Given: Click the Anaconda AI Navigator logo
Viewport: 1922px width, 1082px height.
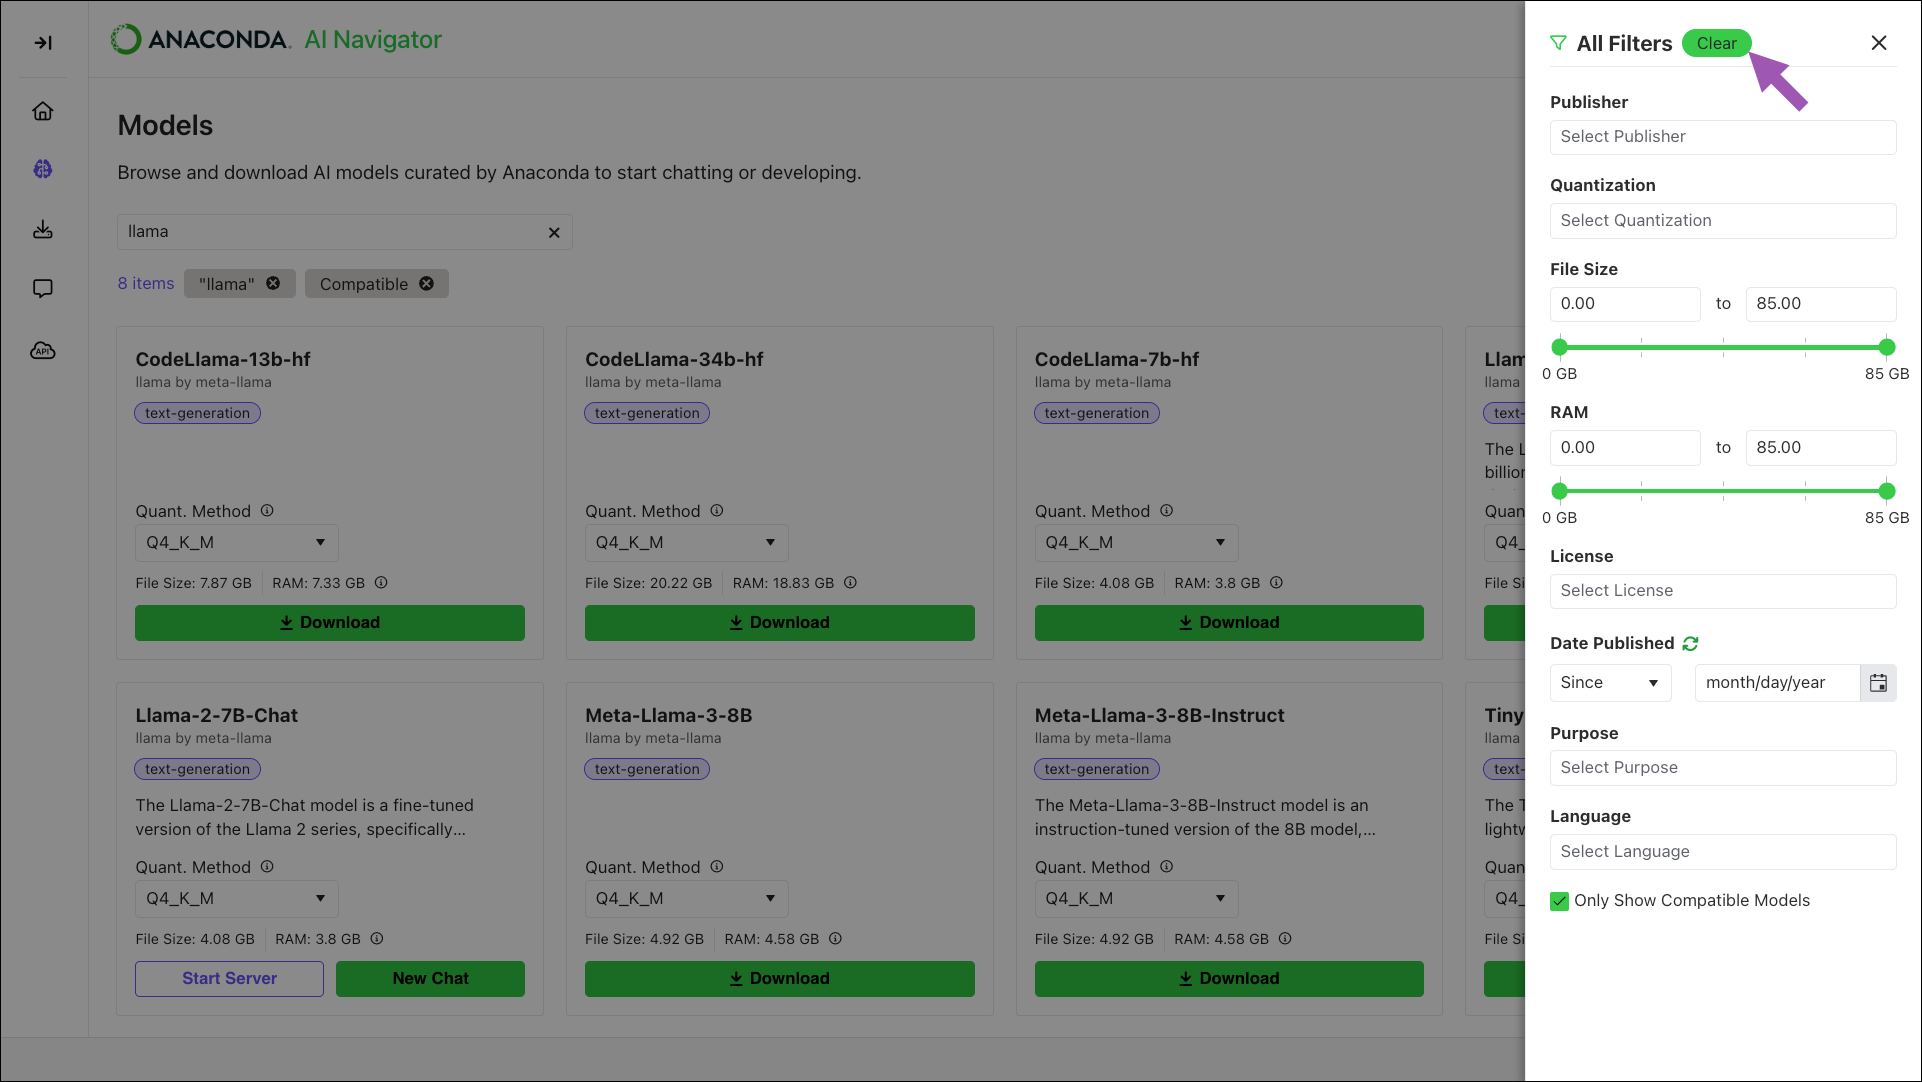Looking at the screenshot, I should [276, 39].
